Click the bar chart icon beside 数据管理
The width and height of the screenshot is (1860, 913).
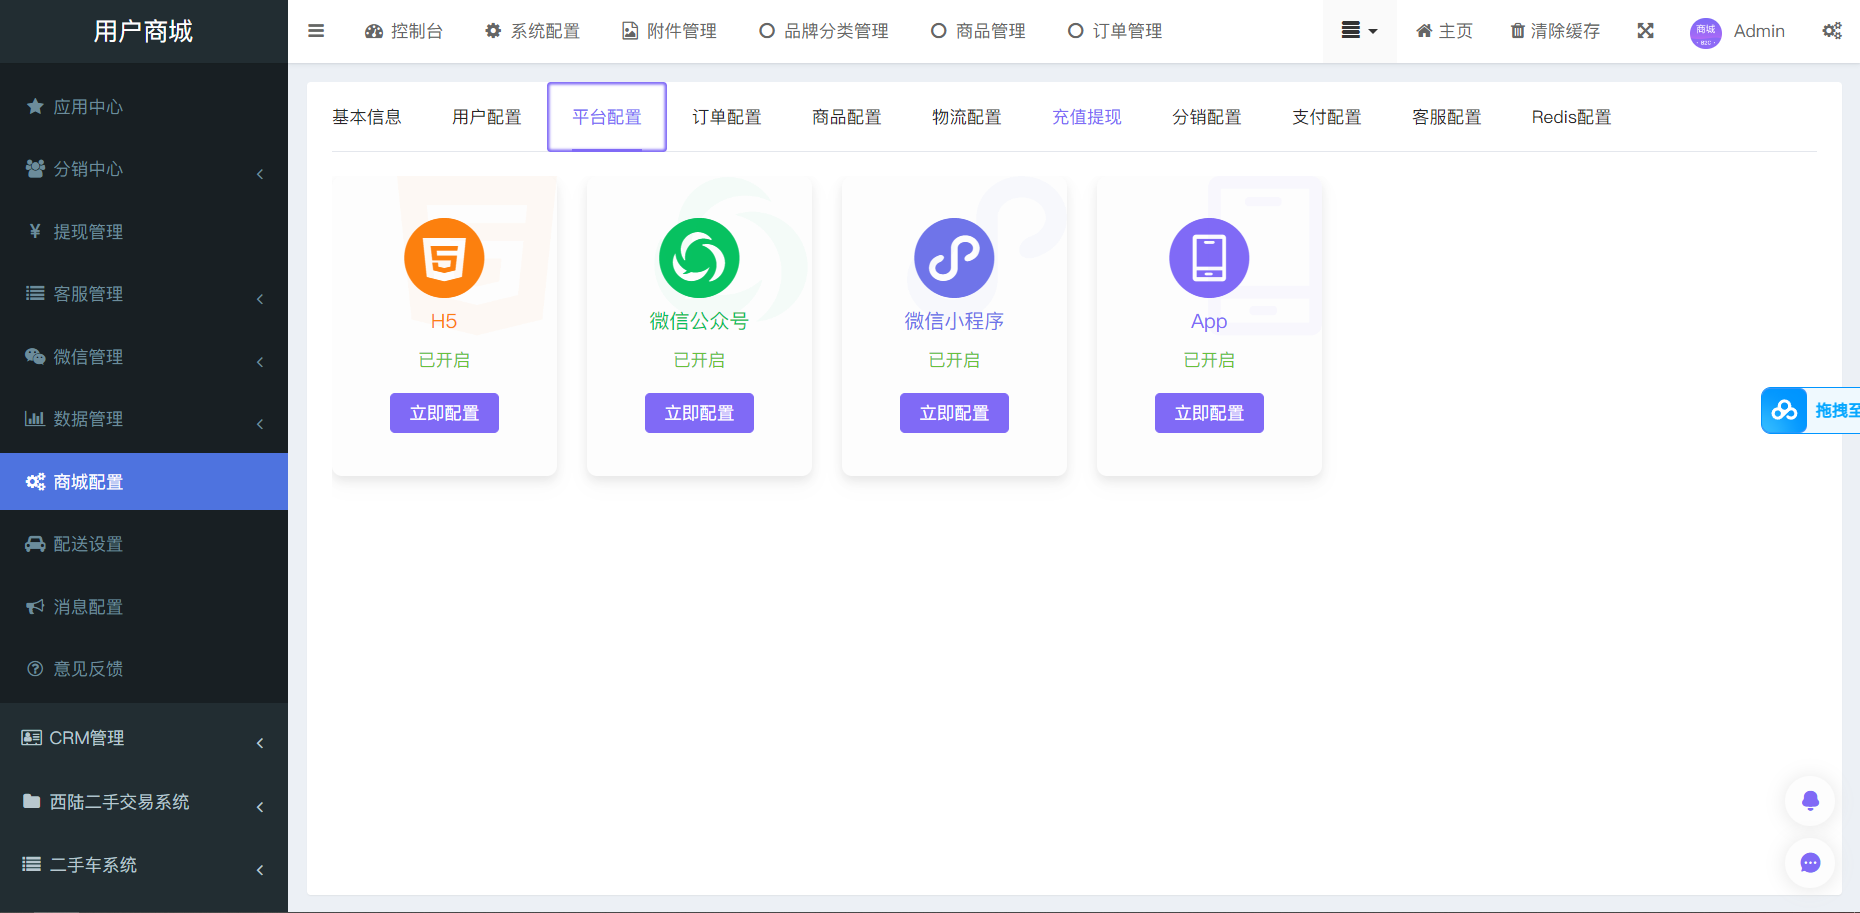point(35,418)
